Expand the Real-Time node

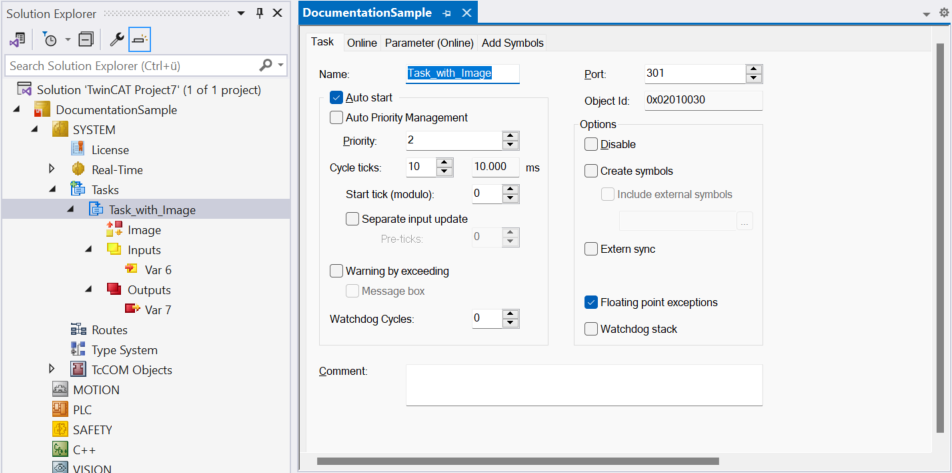(x=52, y=169)
